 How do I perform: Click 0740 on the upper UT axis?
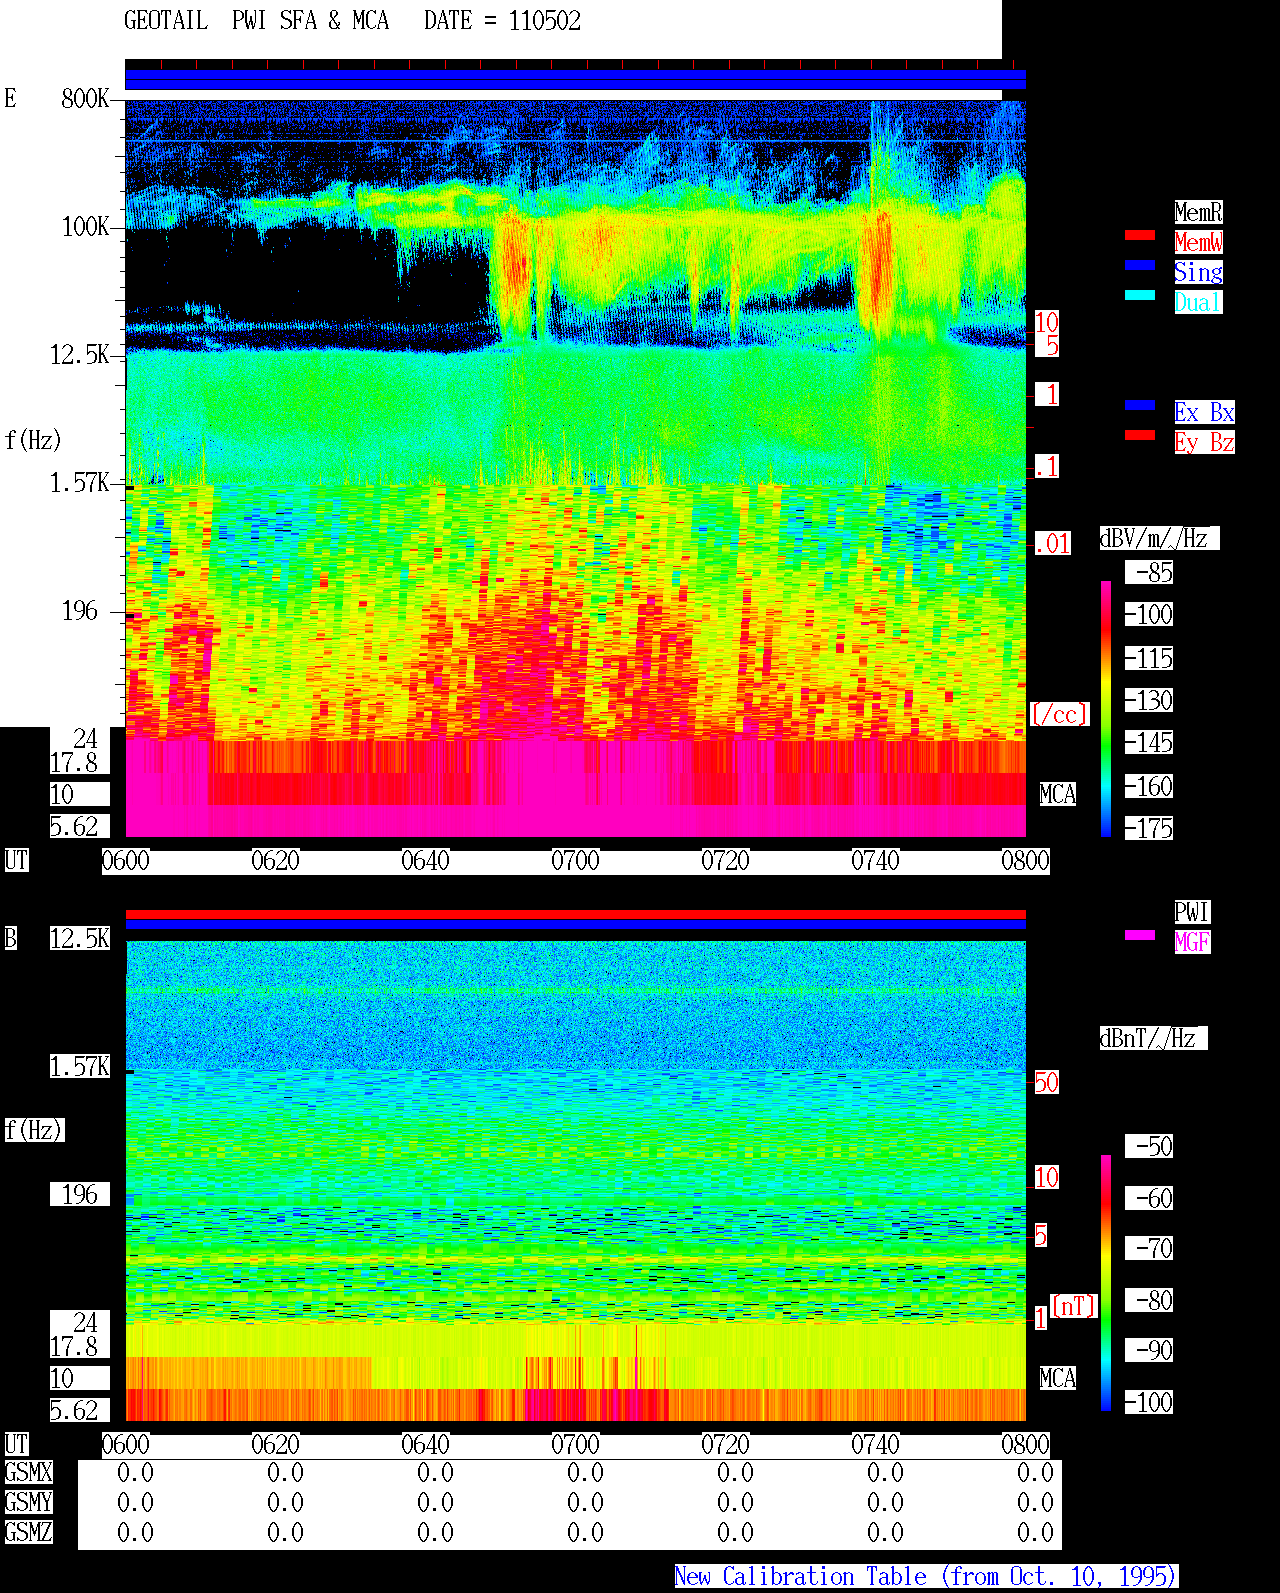click(x=876, y=861)
